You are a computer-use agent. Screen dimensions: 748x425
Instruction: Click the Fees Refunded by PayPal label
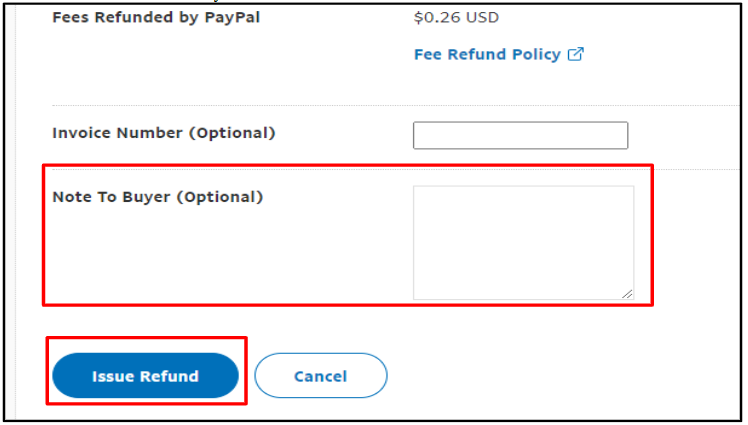point(155,17)
